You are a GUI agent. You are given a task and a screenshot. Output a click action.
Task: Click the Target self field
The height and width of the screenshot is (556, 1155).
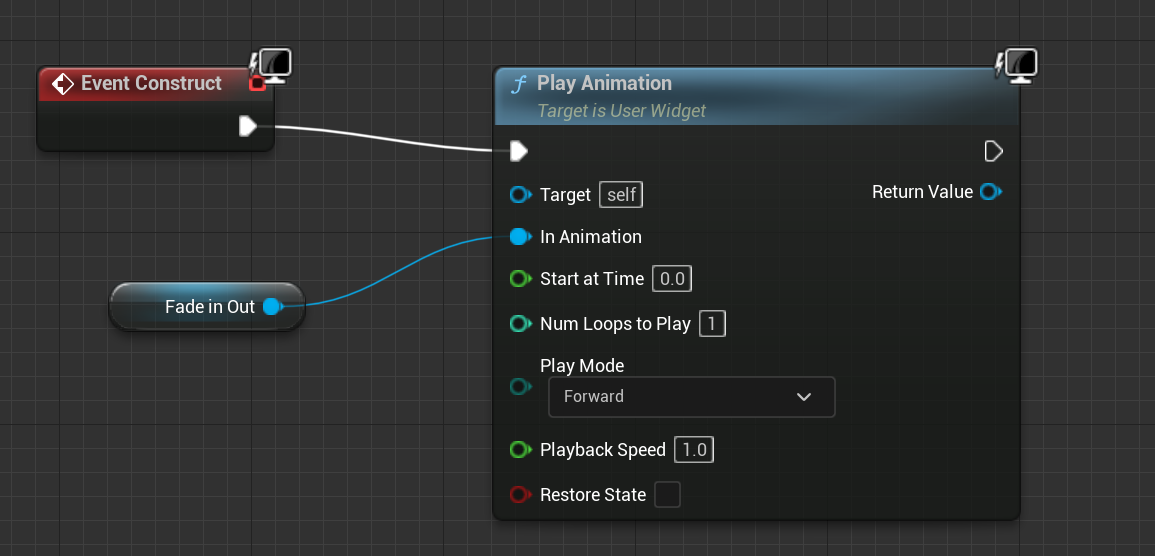621,195
